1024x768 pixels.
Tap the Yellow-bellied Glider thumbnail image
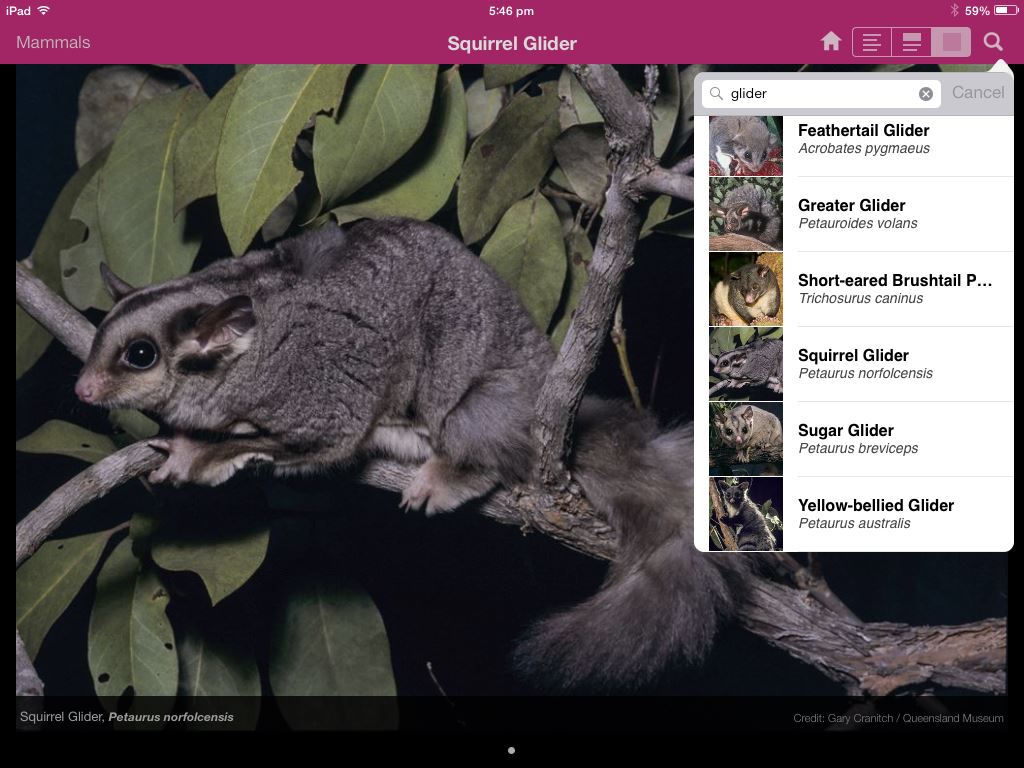point(746,514)
